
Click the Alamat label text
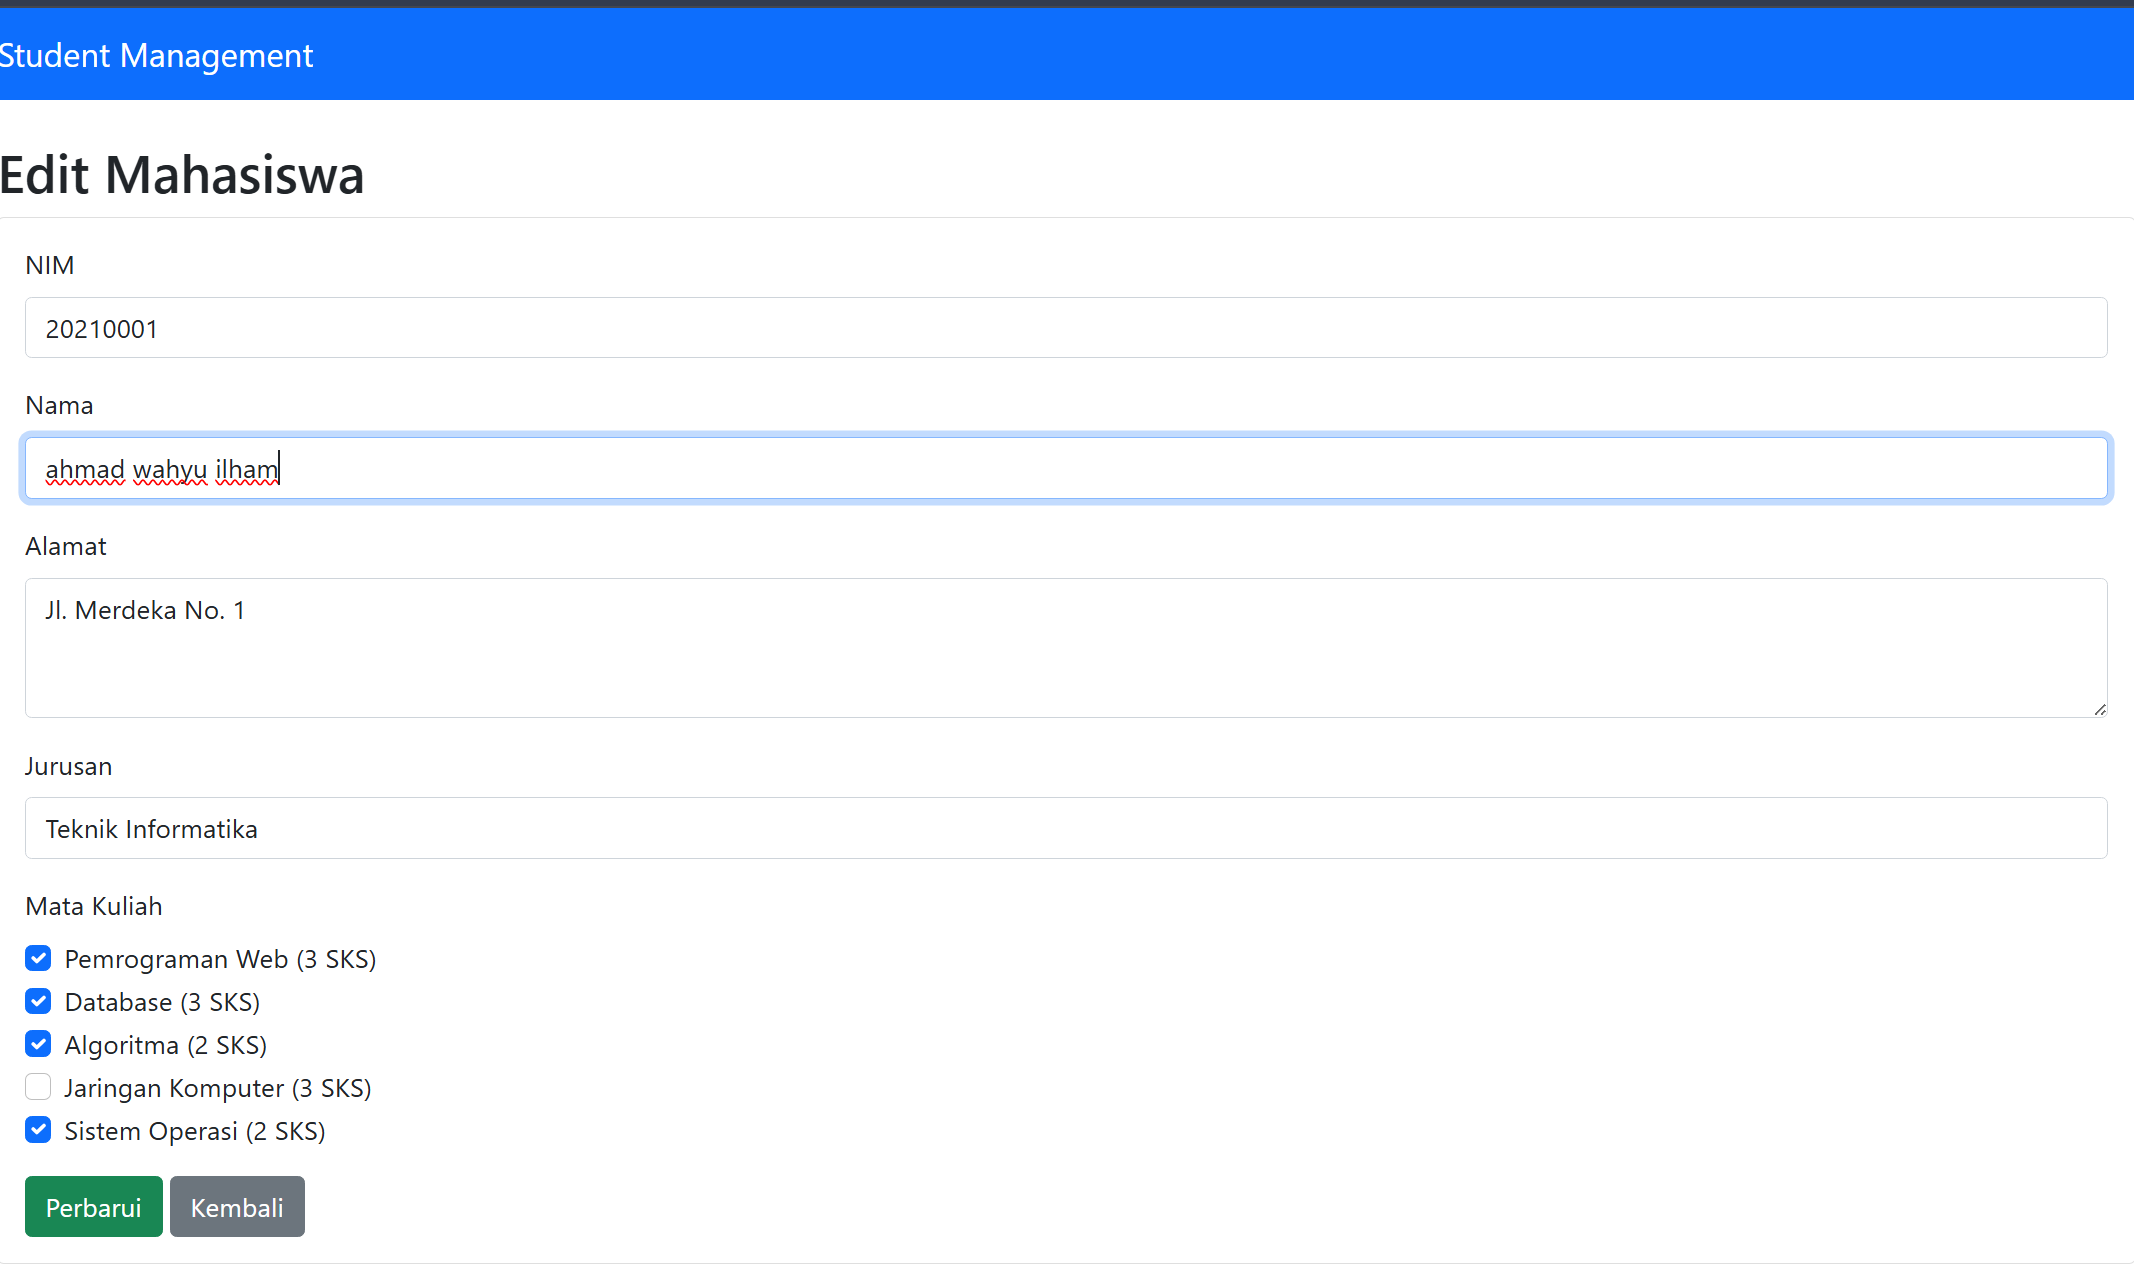(66, 546)
